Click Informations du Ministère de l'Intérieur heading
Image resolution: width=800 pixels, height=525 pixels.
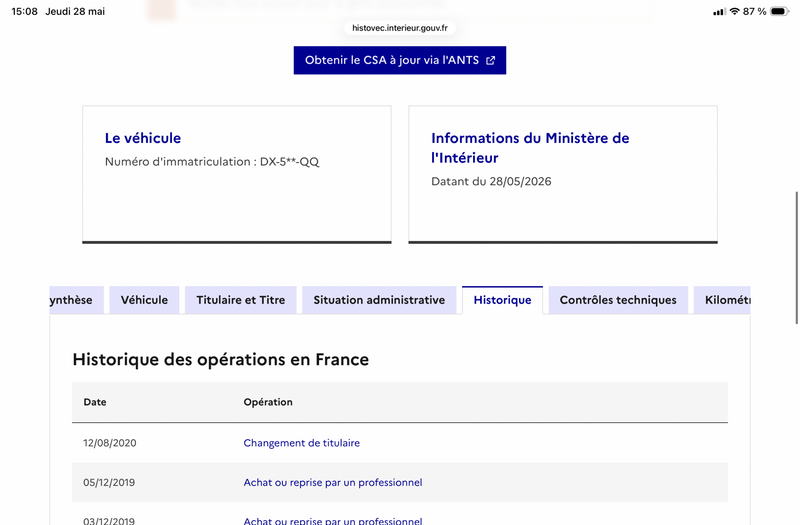click(530, 148)
